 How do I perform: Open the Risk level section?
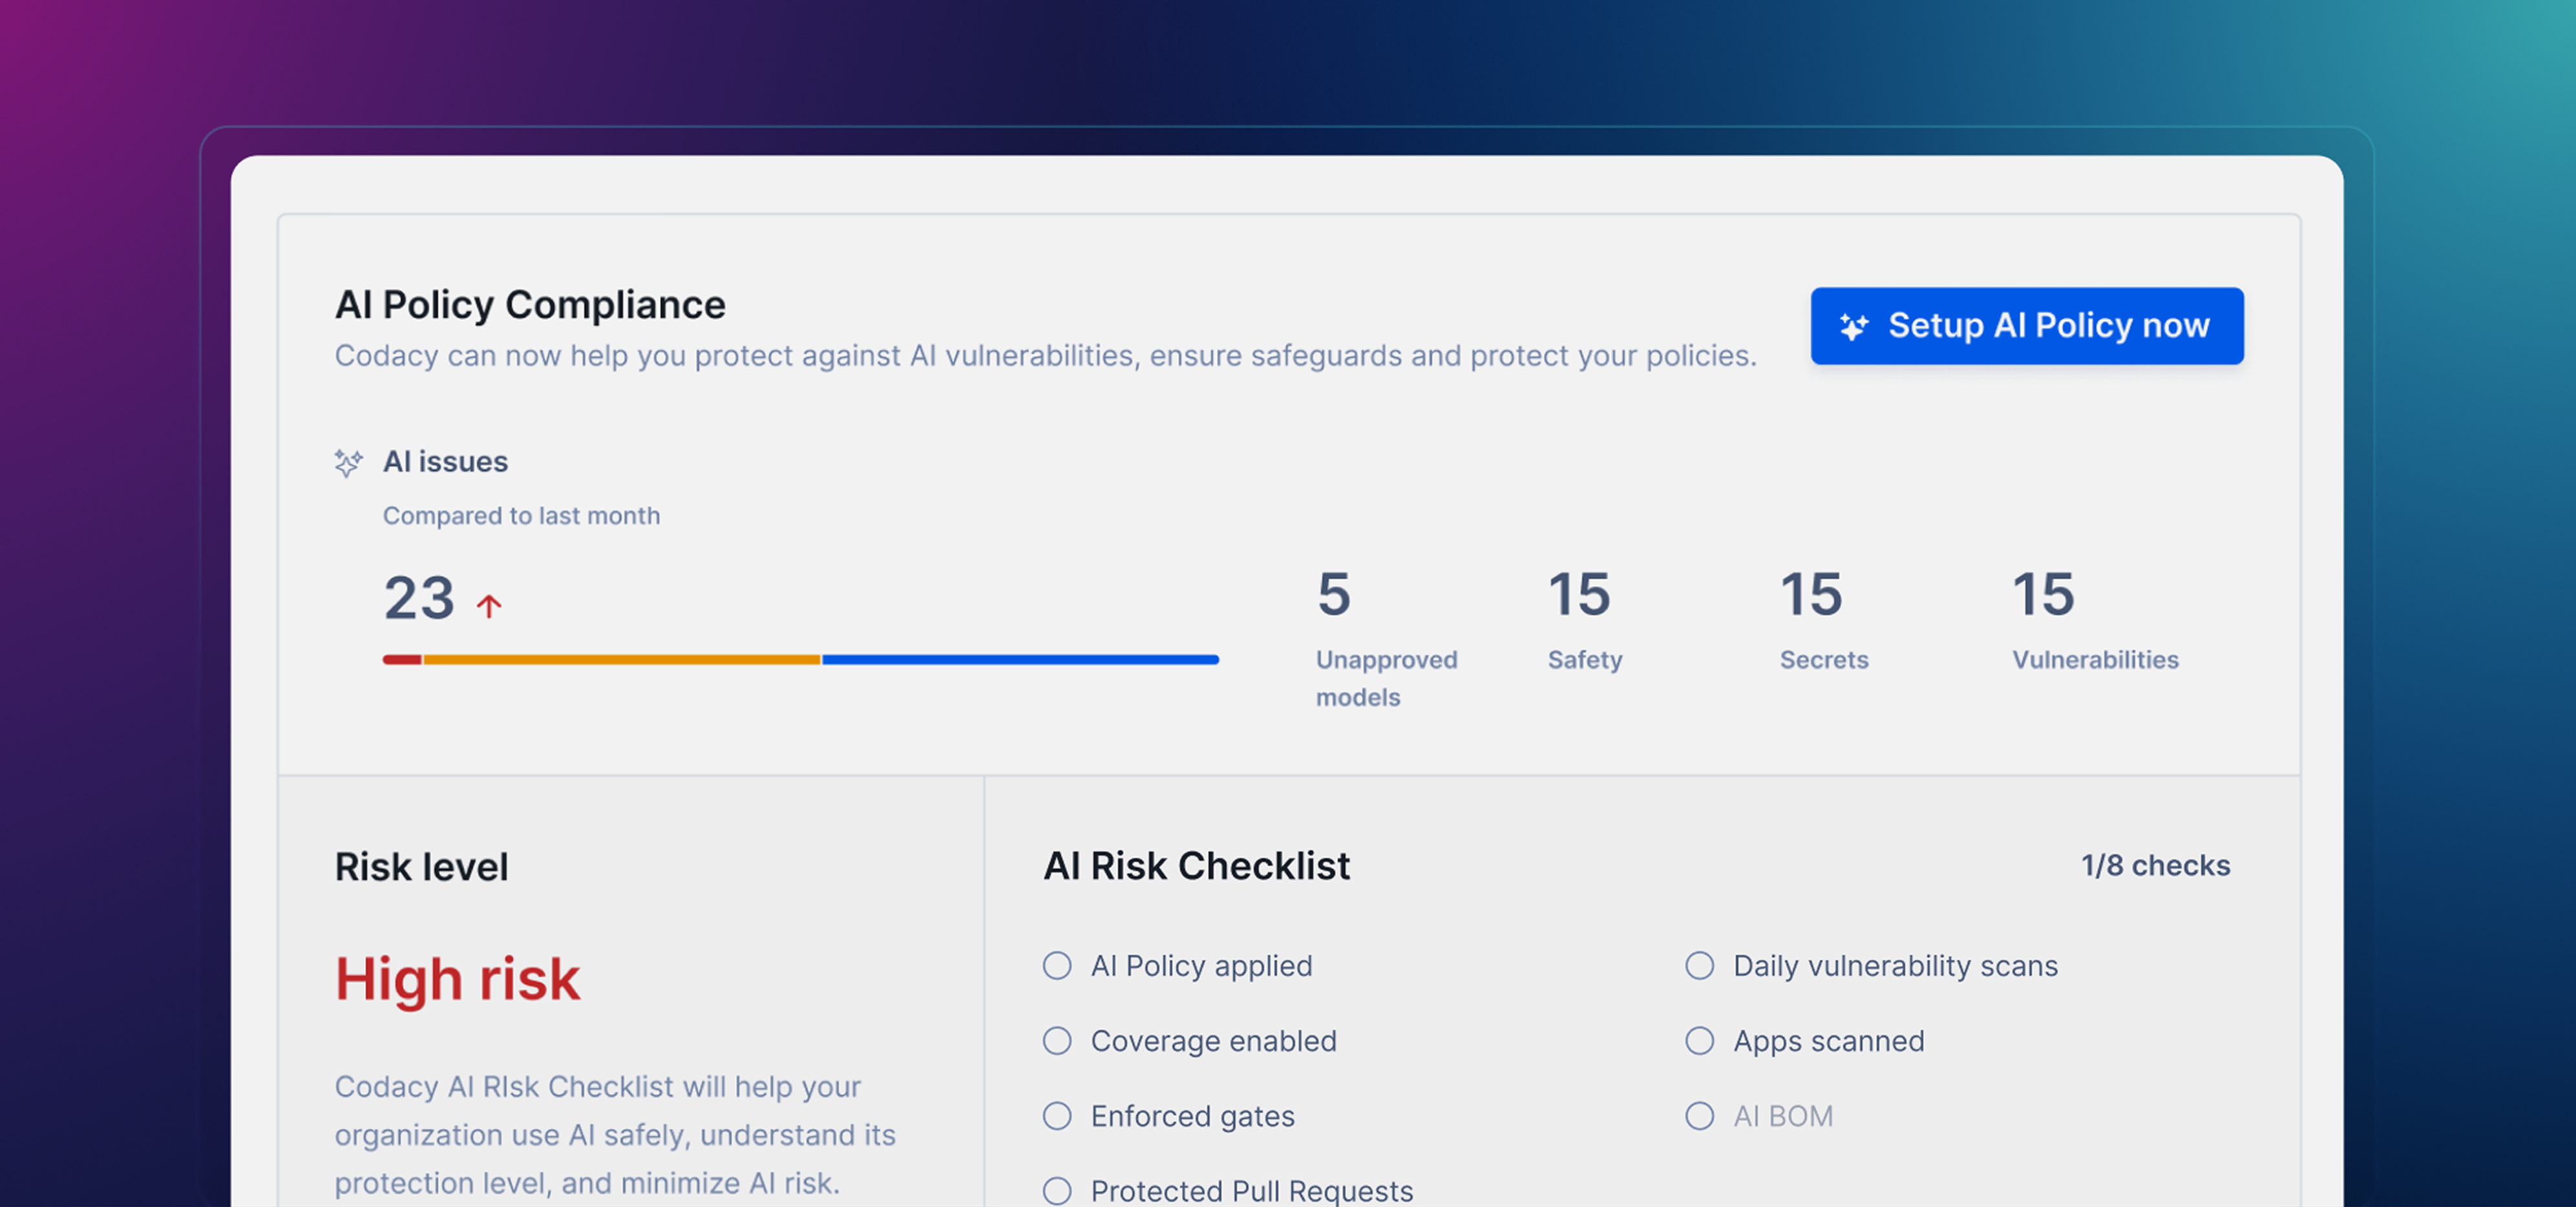[x=422, y=866]
